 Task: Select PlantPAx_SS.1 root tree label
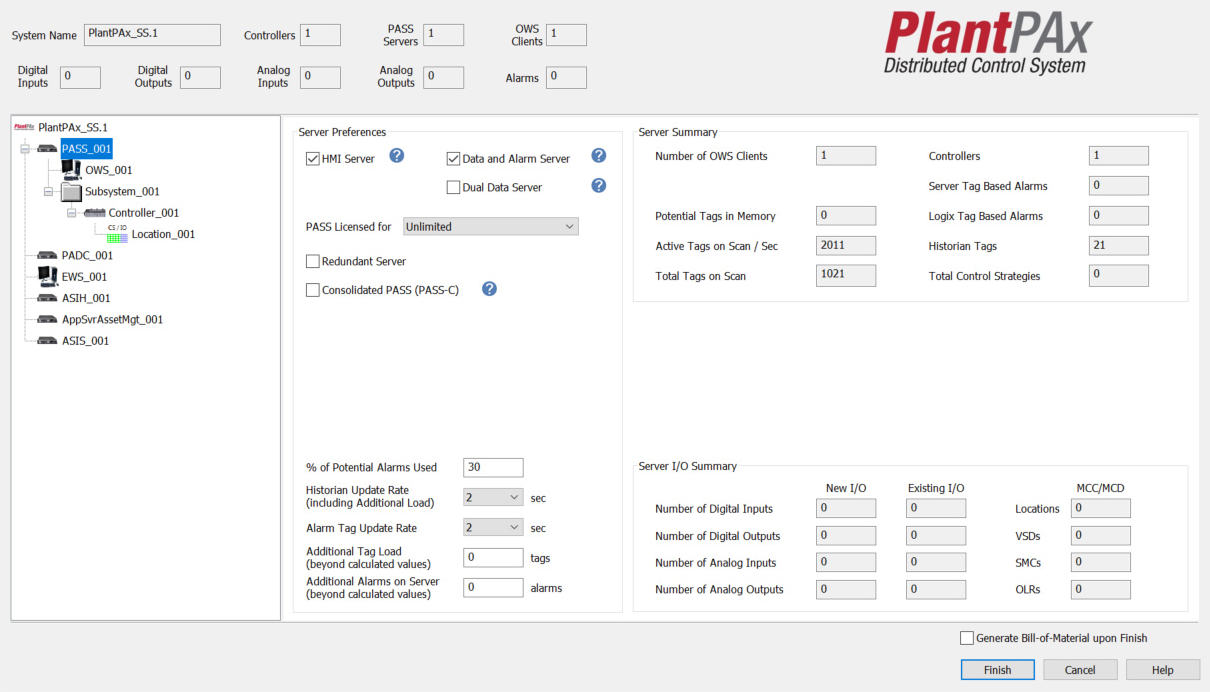pyautogui.click(x=73, y=128)
